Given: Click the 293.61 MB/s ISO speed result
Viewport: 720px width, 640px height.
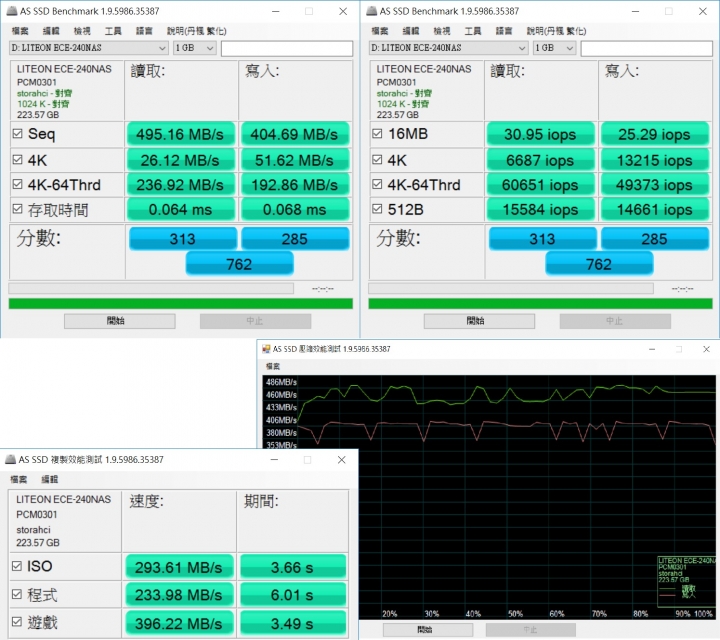Looking at the screenshot, I should coord(179,567).
